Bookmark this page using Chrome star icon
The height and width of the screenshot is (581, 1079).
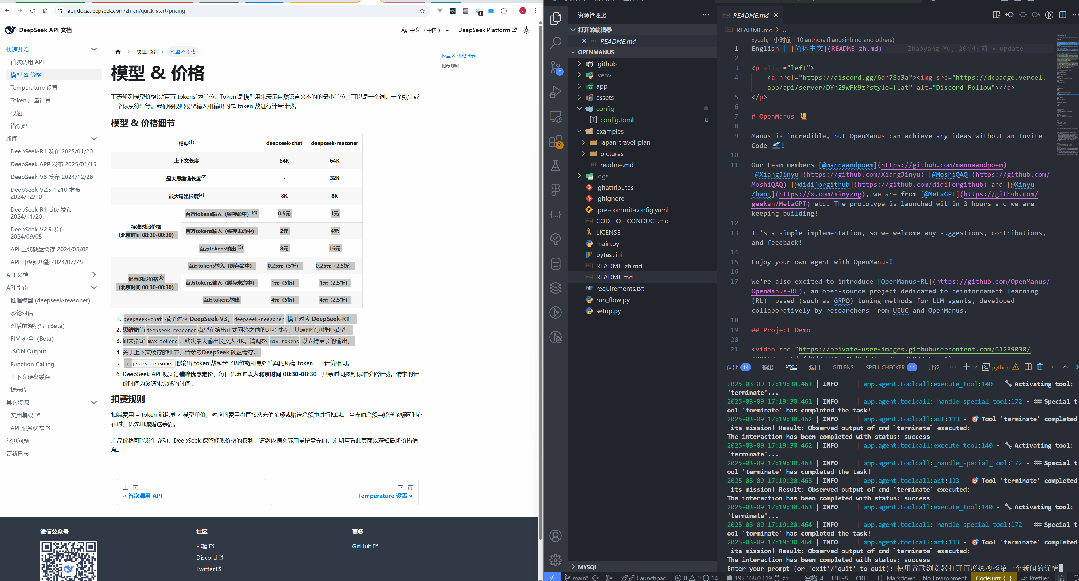(x=422, y=11)
